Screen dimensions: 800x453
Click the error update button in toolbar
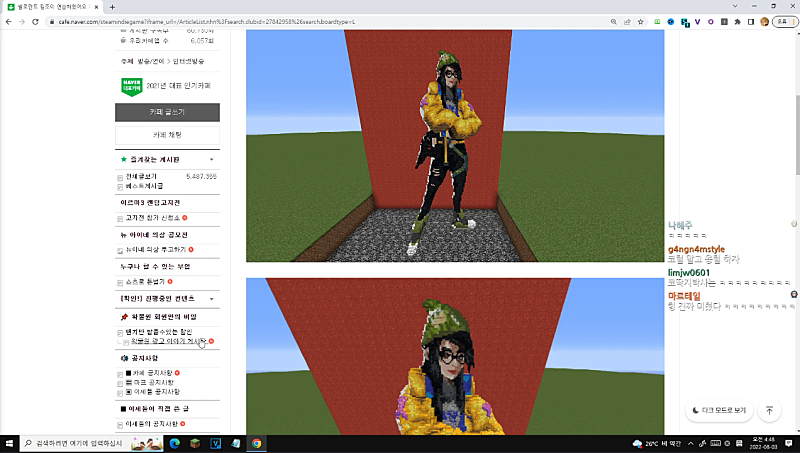tap(785, 22)
